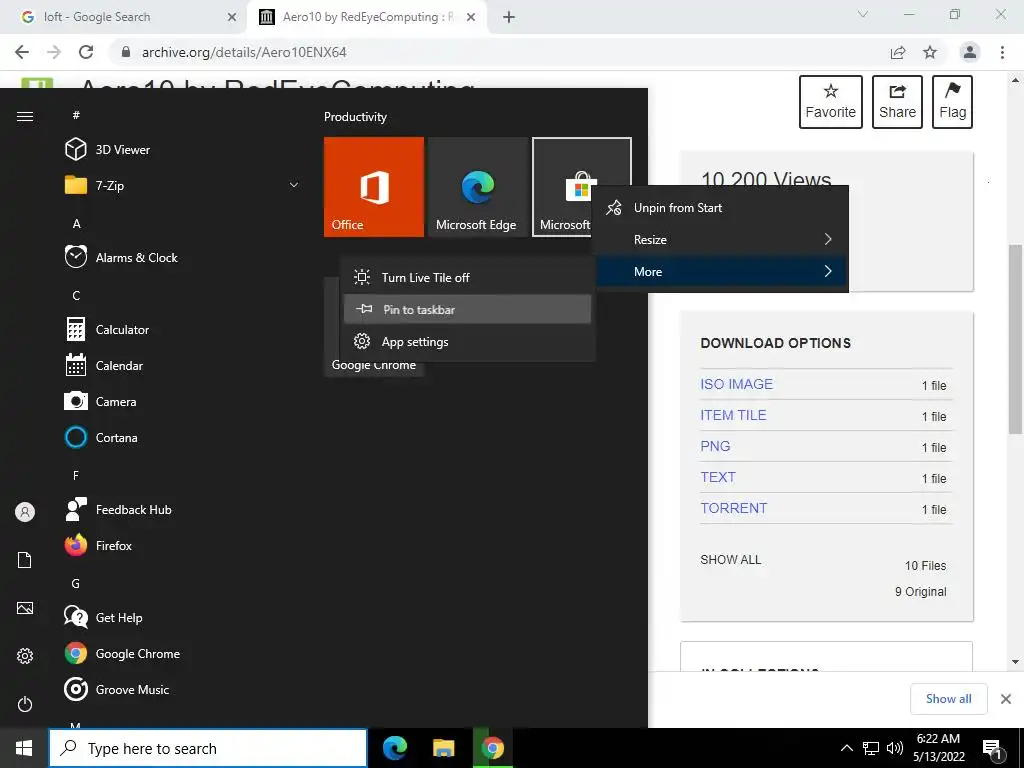Switch to the Aero10 by RedEyeComputing tab
1024x768 pixels.
coord(367,17)
